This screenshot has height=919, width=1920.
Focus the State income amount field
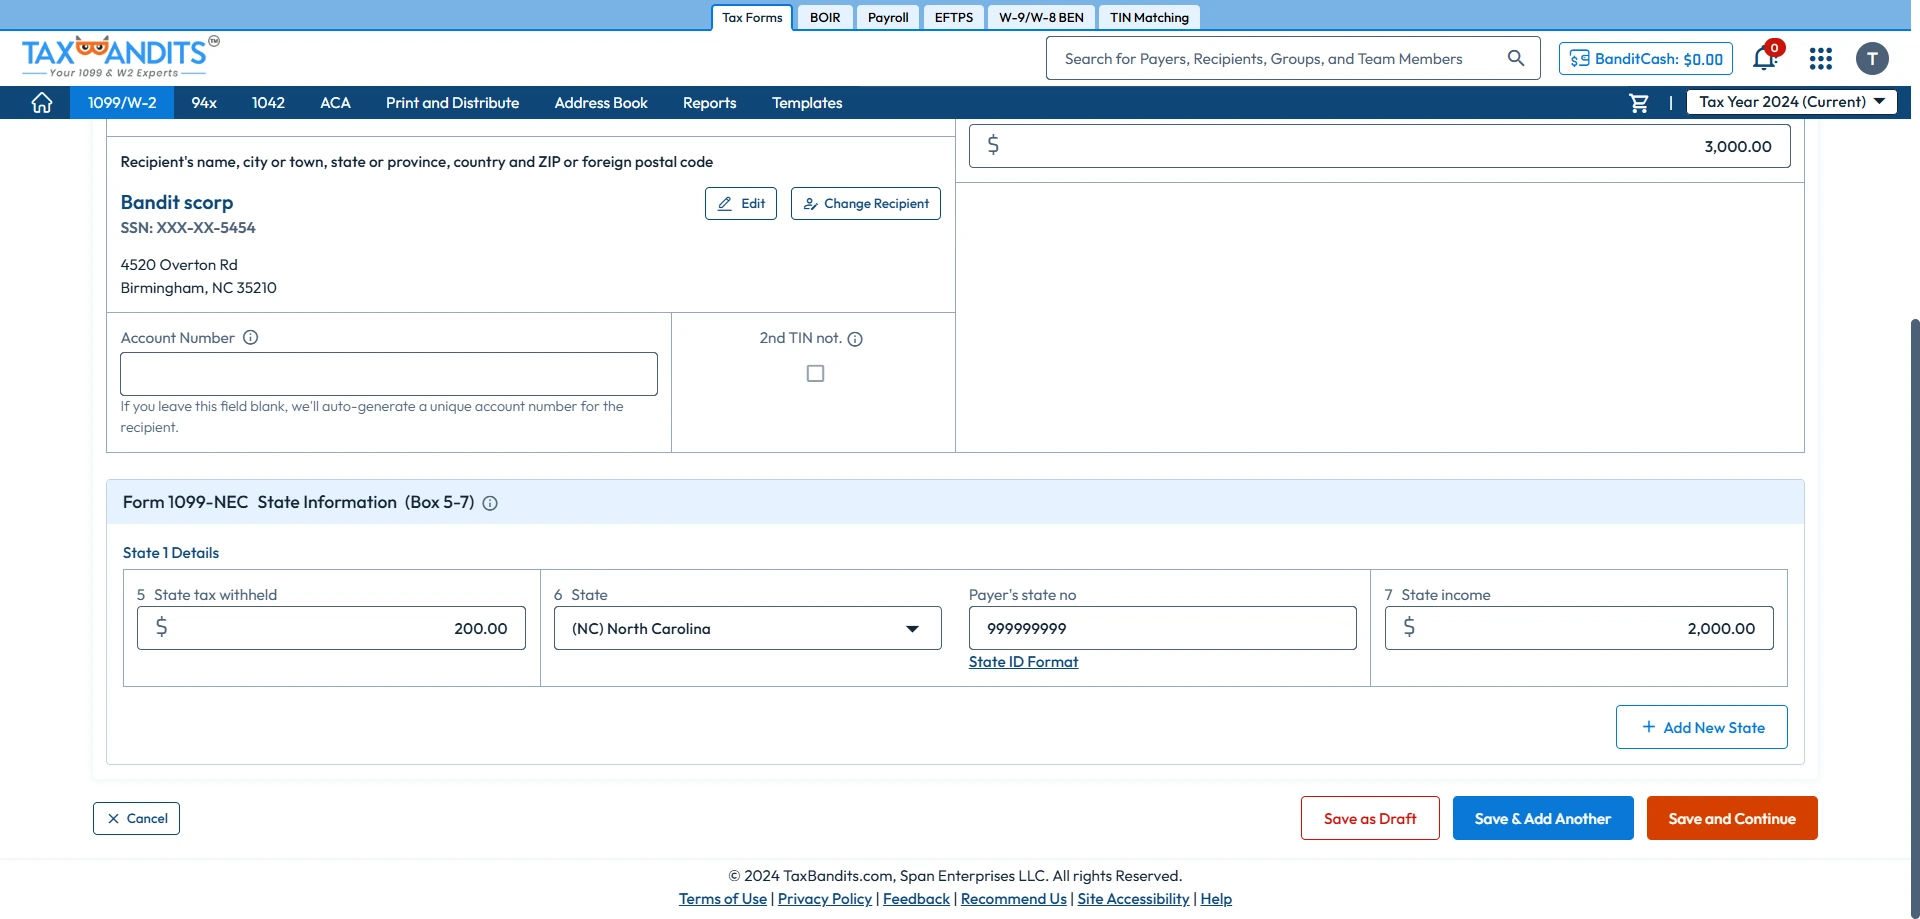(1579, 628)
